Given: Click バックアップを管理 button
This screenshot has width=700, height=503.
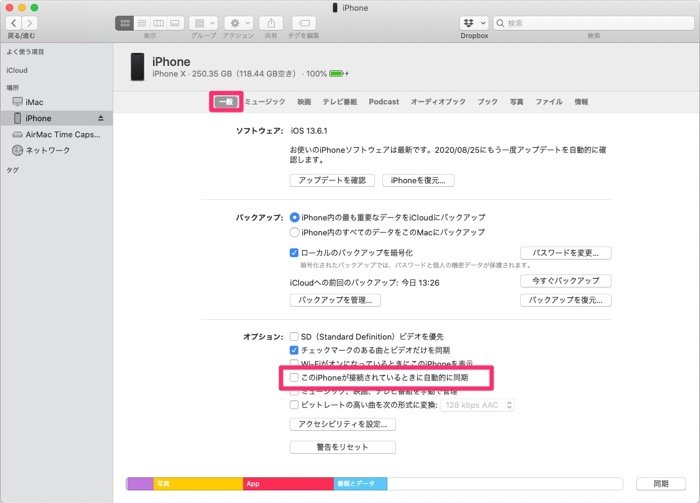Looking at the screenshot, I should coord(335,300).
